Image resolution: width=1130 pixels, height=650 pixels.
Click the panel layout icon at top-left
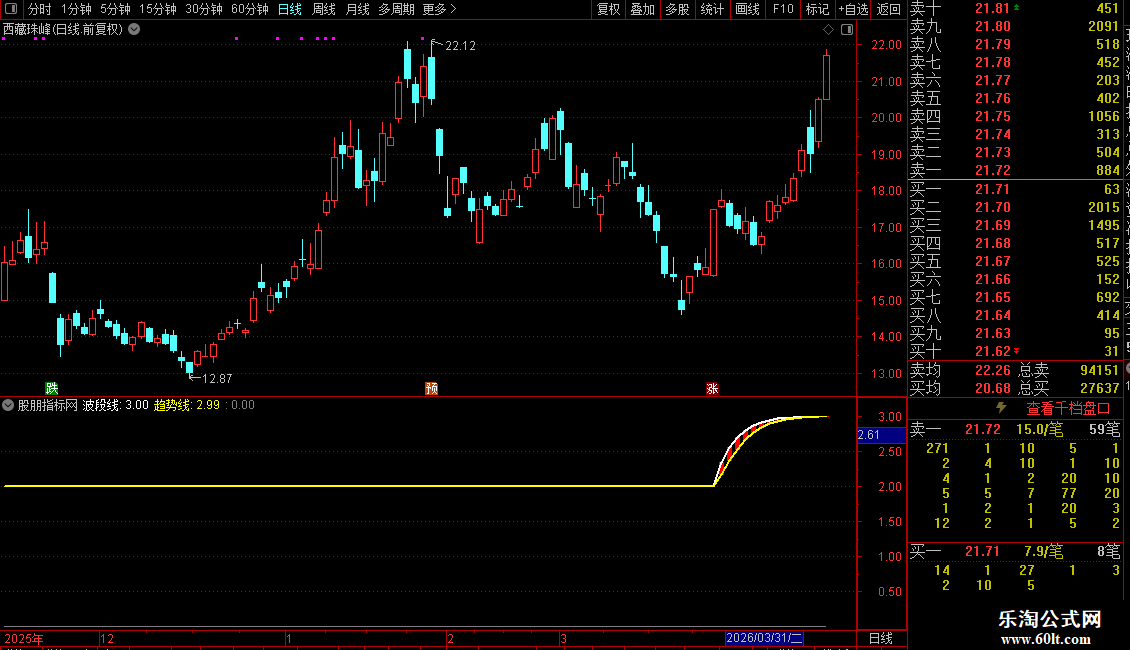point(11,9)
